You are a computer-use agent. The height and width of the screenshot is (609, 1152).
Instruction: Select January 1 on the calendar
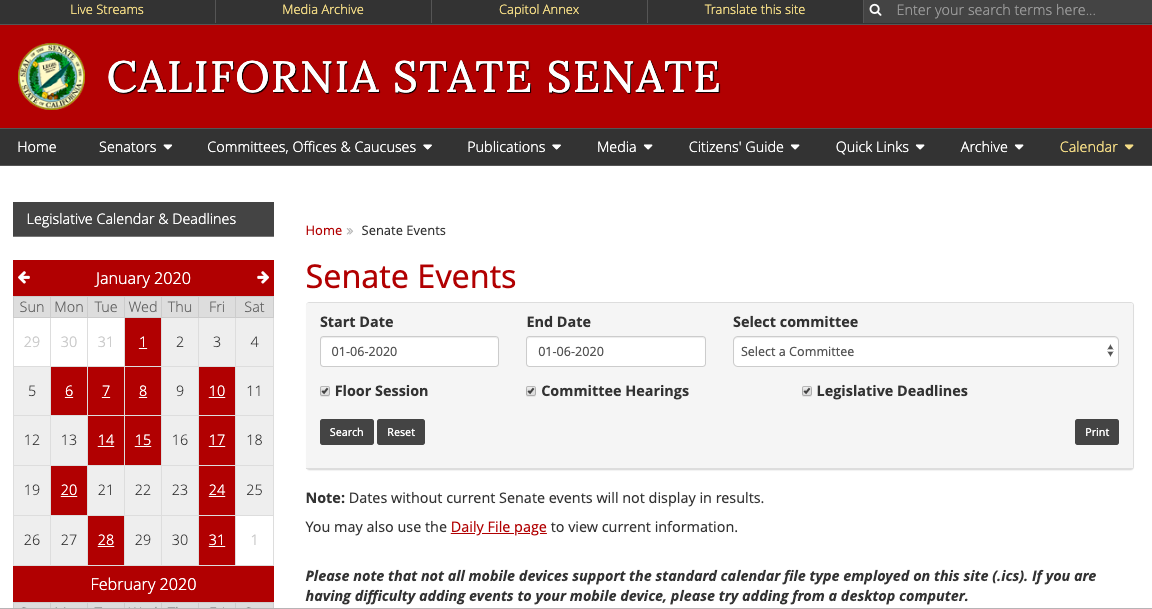[143, 342]
